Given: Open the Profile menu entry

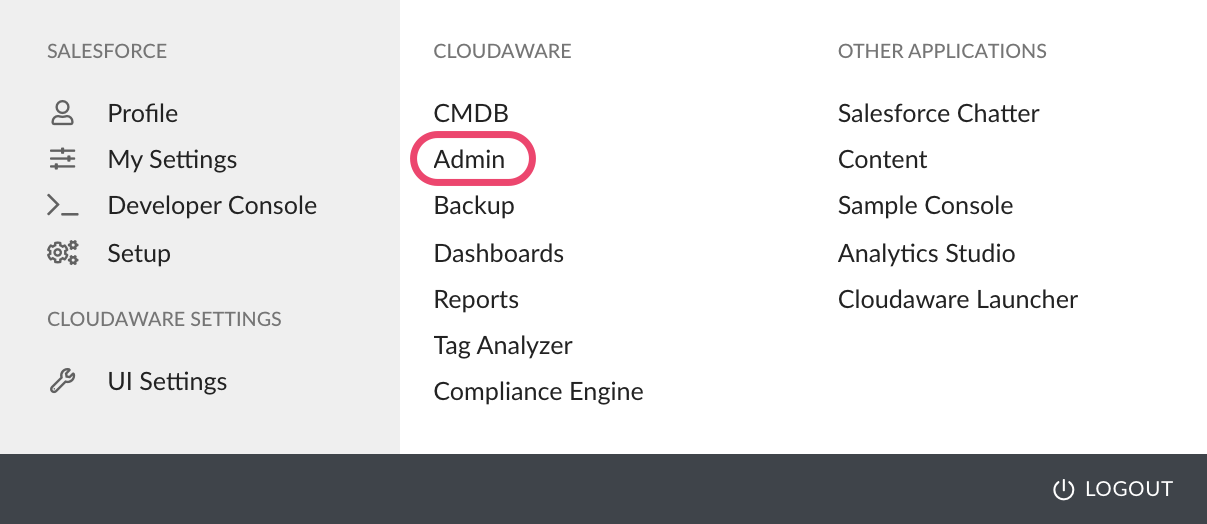Looking at the screenshot, I should coord(143,113).
